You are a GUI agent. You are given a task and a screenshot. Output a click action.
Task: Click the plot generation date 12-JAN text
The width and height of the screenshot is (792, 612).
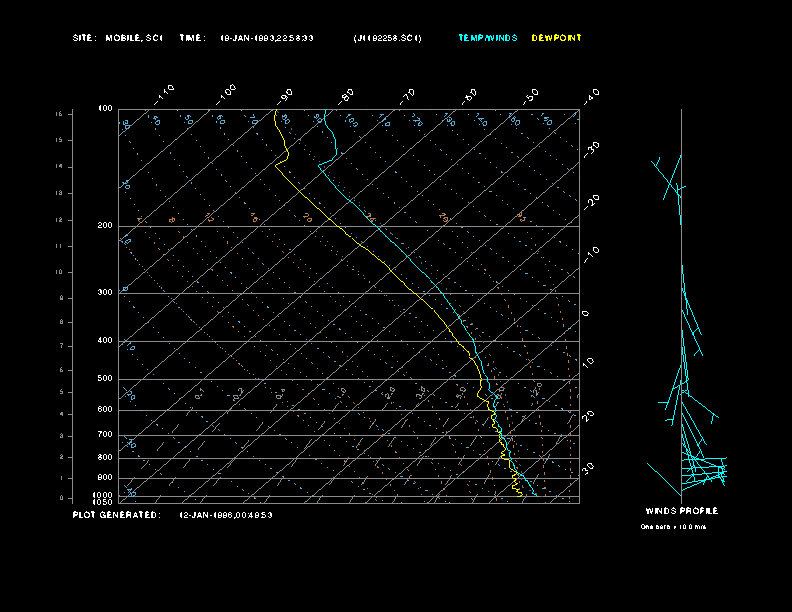[226, 515]
